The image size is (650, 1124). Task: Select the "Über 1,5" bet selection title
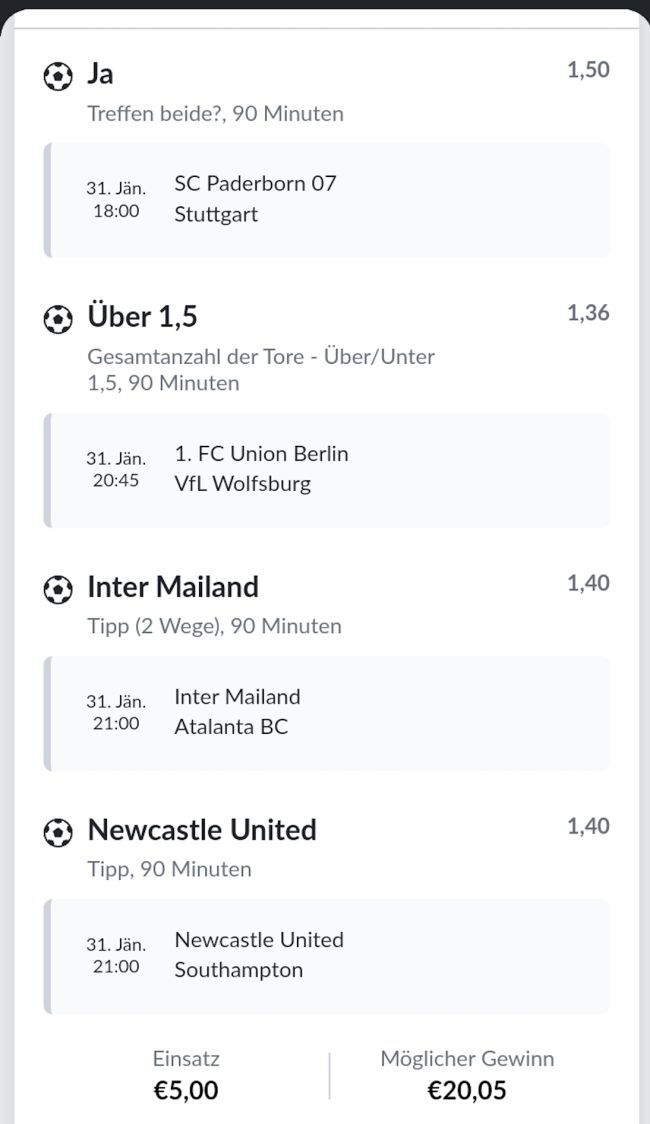[x=142, y=317]
